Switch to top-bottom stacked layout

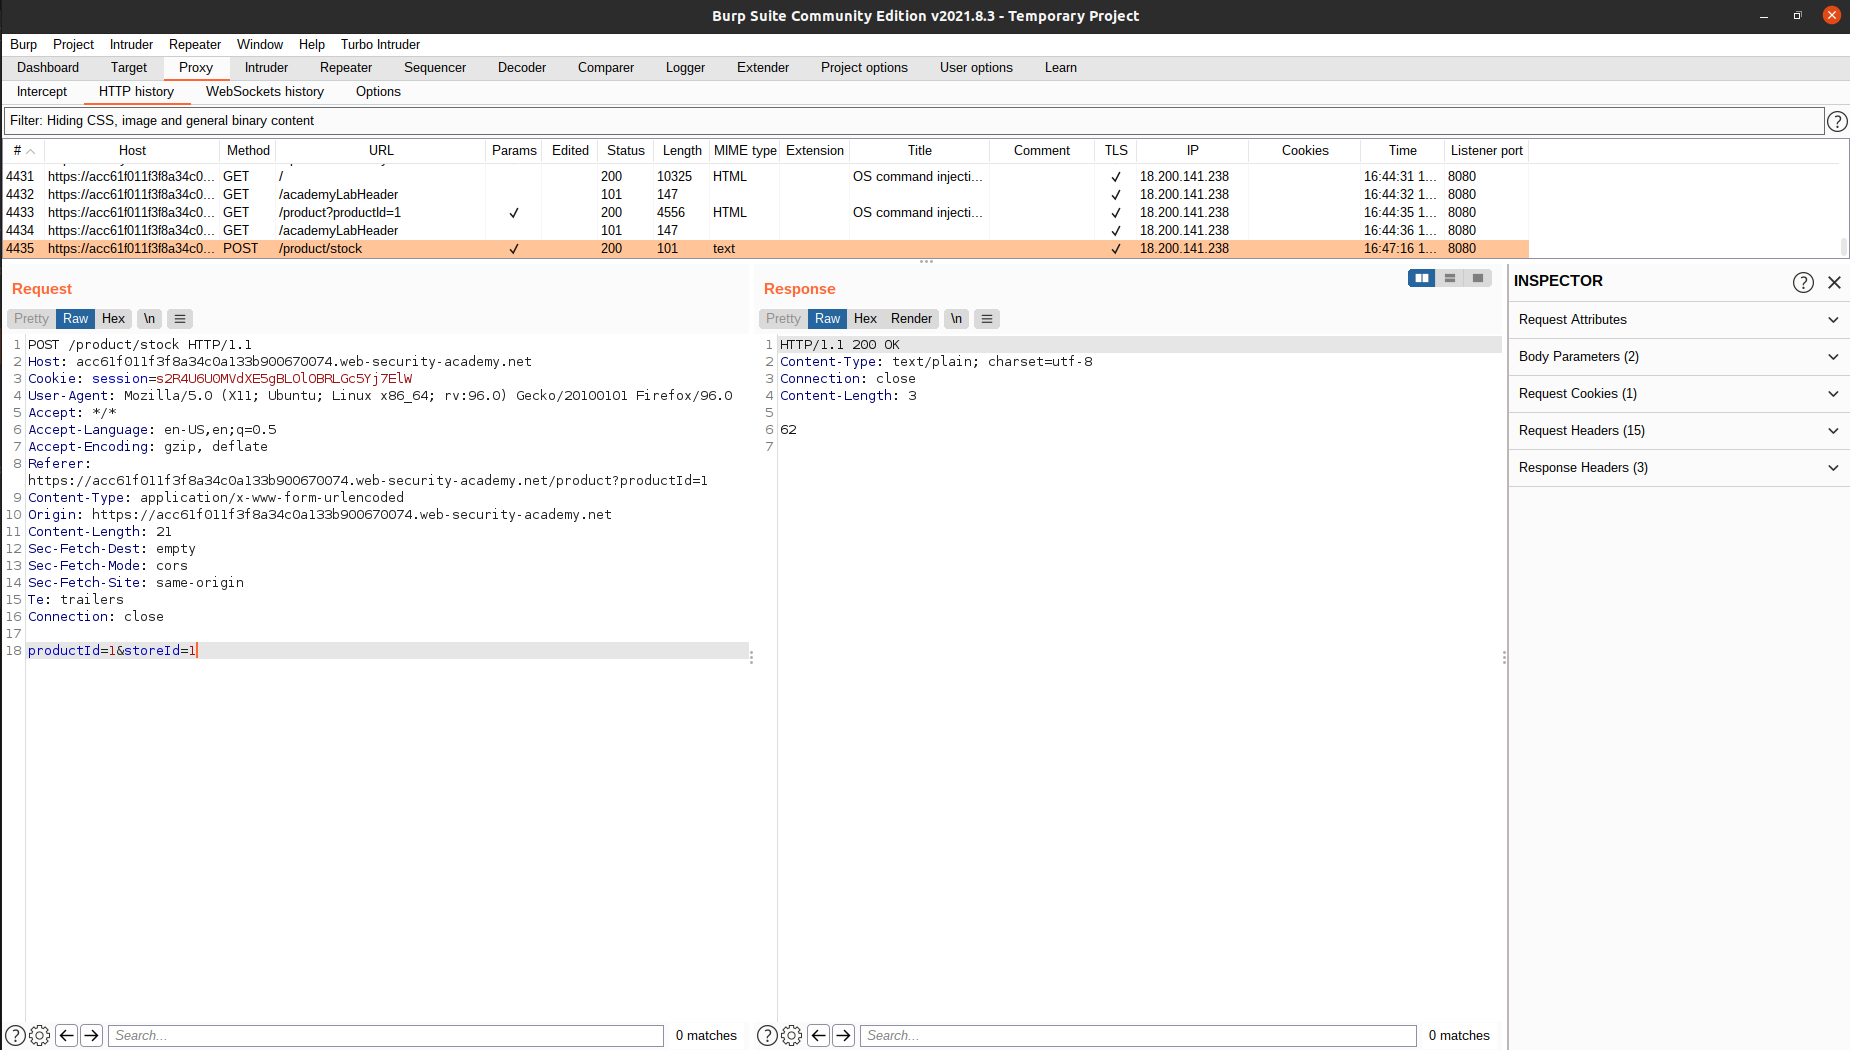(x=1450, y=278)
